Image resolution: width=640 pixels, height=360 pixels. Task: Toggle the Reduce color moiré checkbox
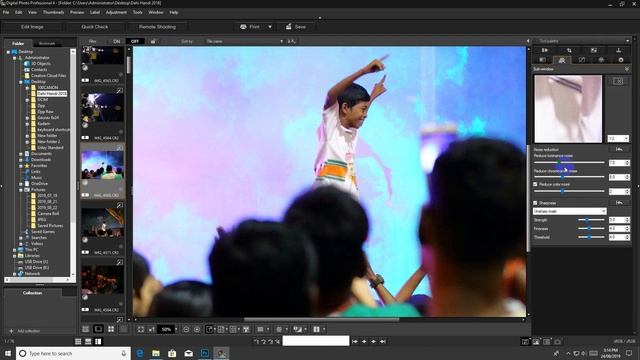536,184
